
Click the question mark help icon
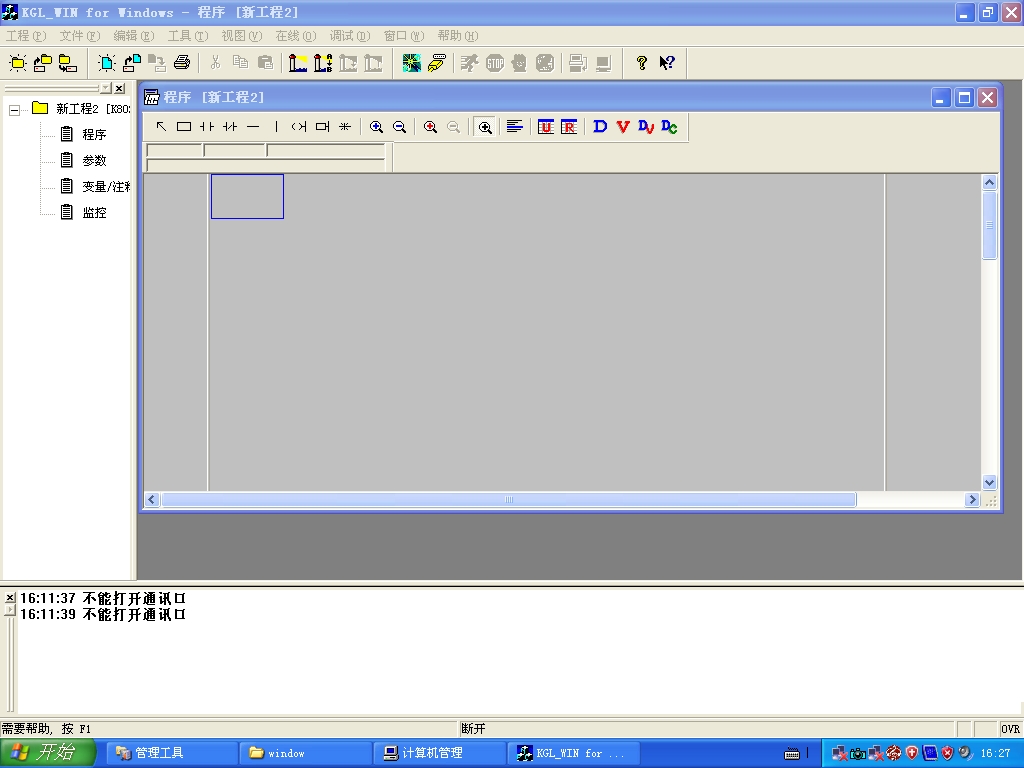641,63
